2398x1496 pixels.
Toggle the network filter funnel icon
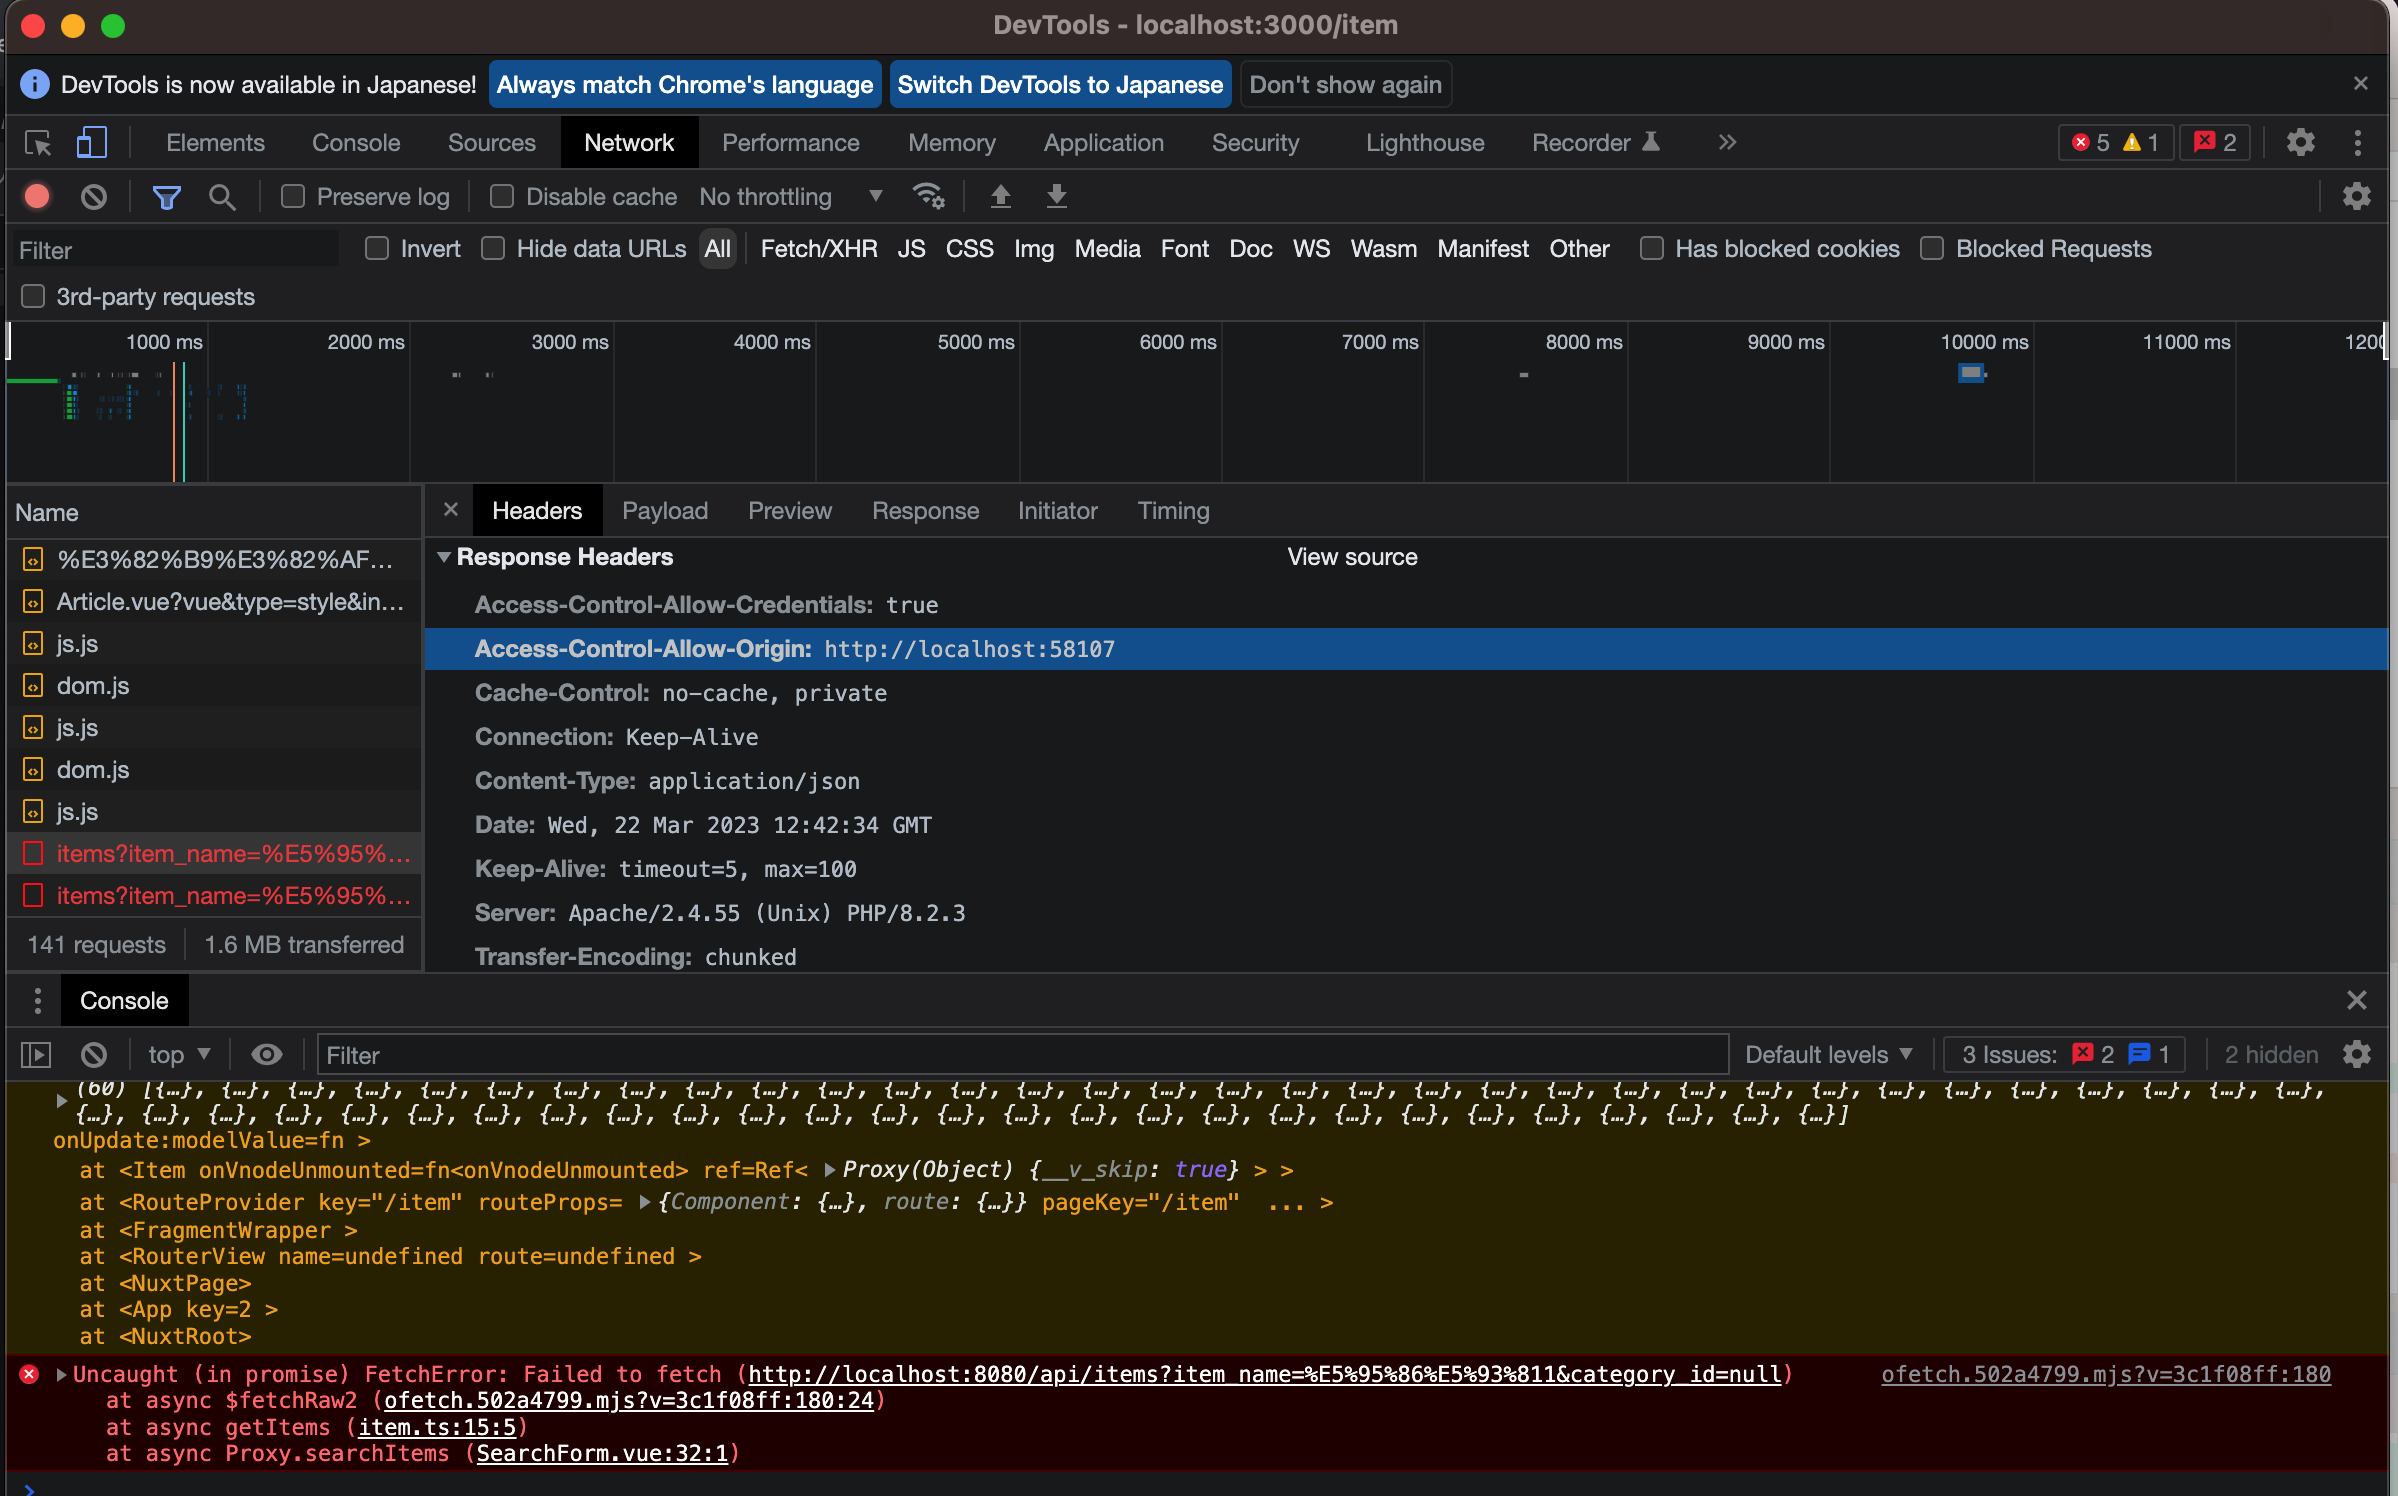pos(166,197)
